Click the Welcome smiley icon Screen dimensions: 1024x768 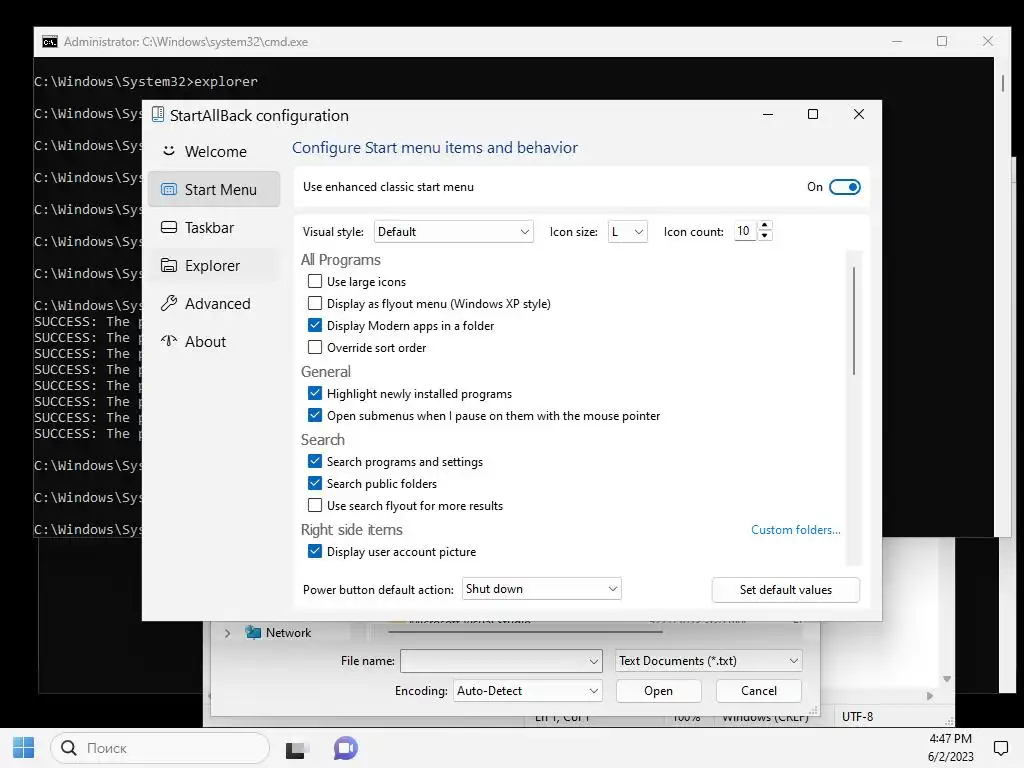tap(168, 151)
